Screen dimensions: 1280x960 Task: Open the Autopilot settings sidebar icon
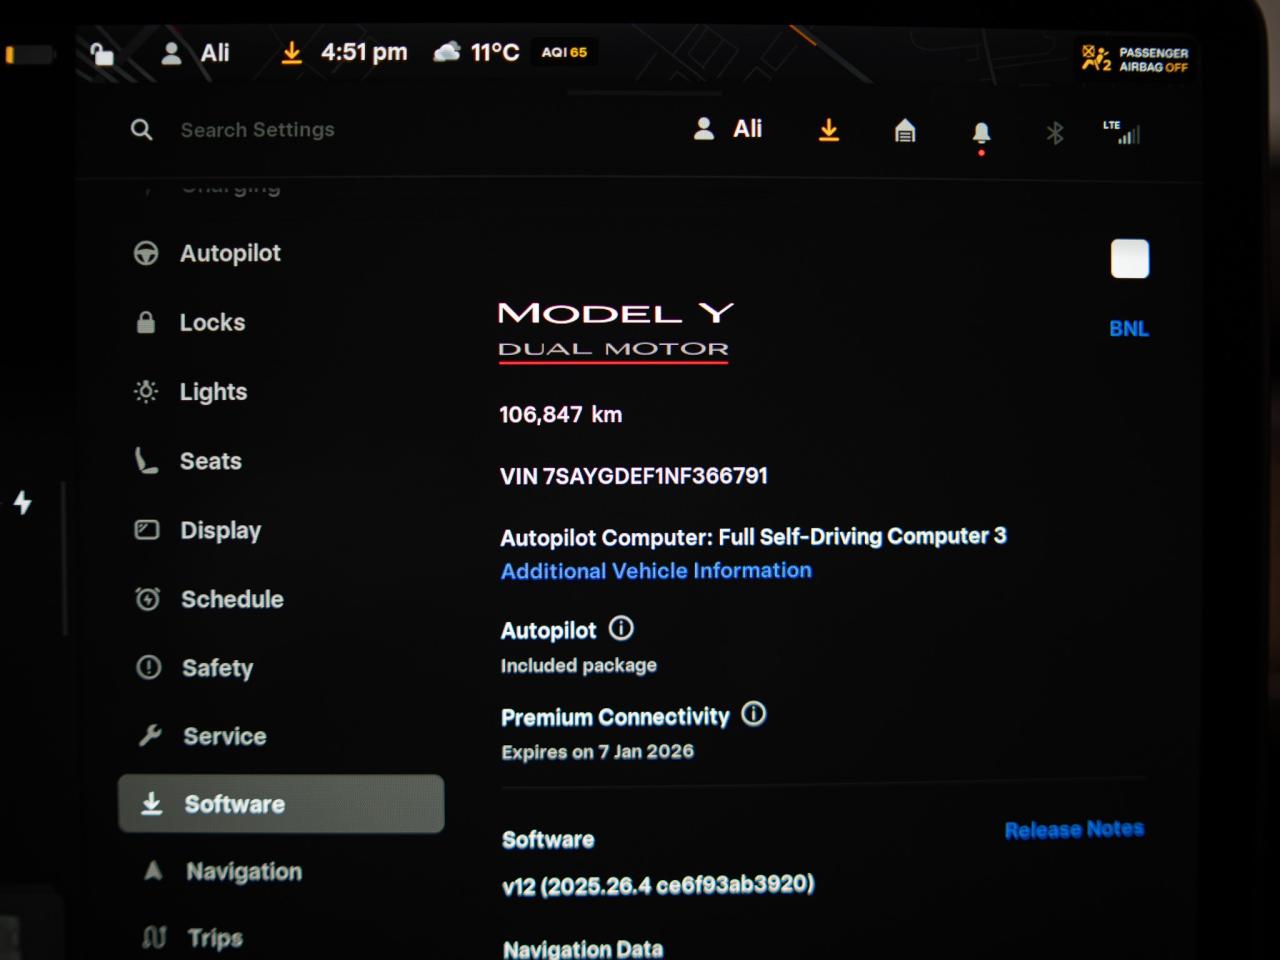(x=146, y=253)
